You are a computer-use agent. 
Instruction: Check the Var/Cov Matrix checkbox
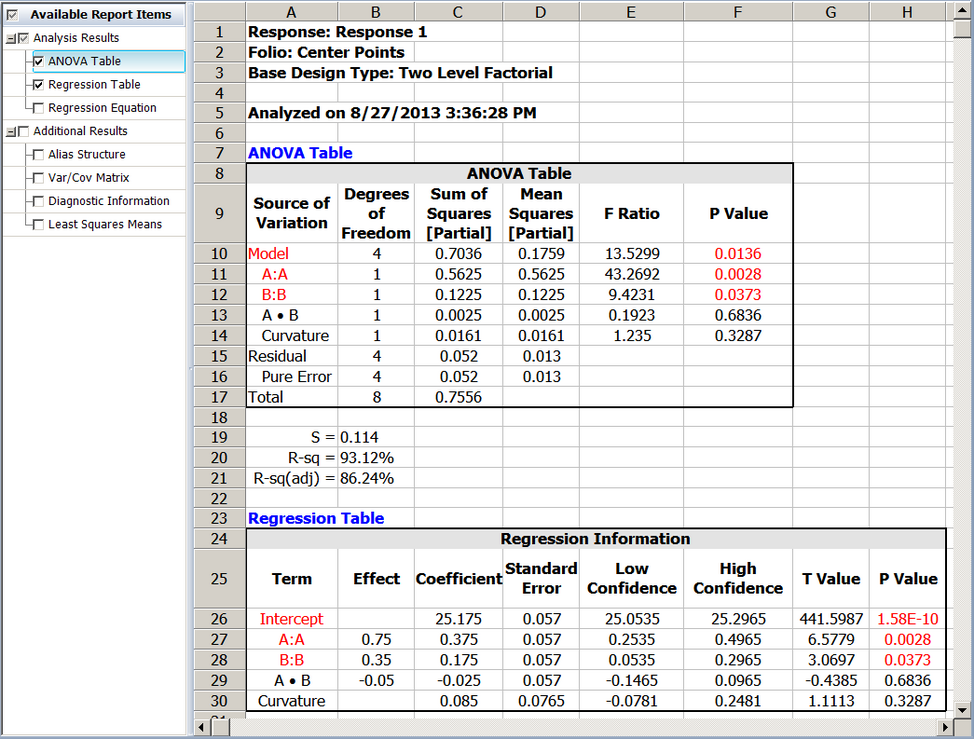(x=39, y=178)
